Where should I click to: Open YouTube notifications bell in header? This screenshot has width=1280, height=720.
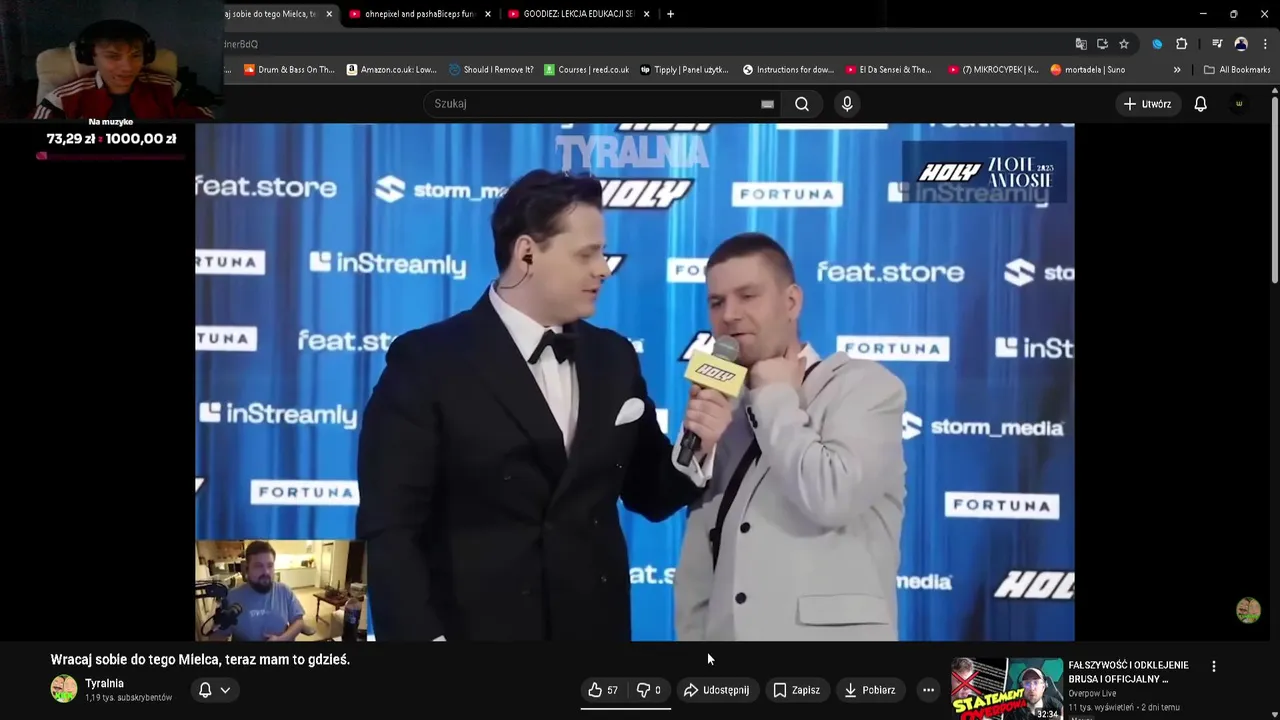(1200, 104)
